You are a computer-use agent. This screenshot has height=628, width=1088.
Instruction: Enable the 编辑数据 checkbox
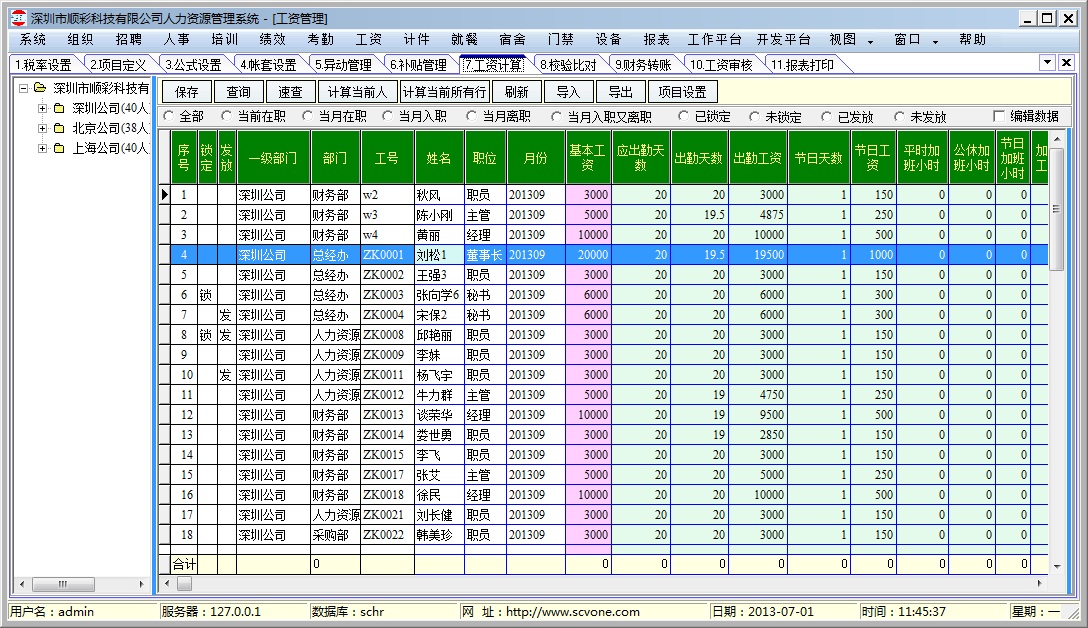(x=999, y=116)
